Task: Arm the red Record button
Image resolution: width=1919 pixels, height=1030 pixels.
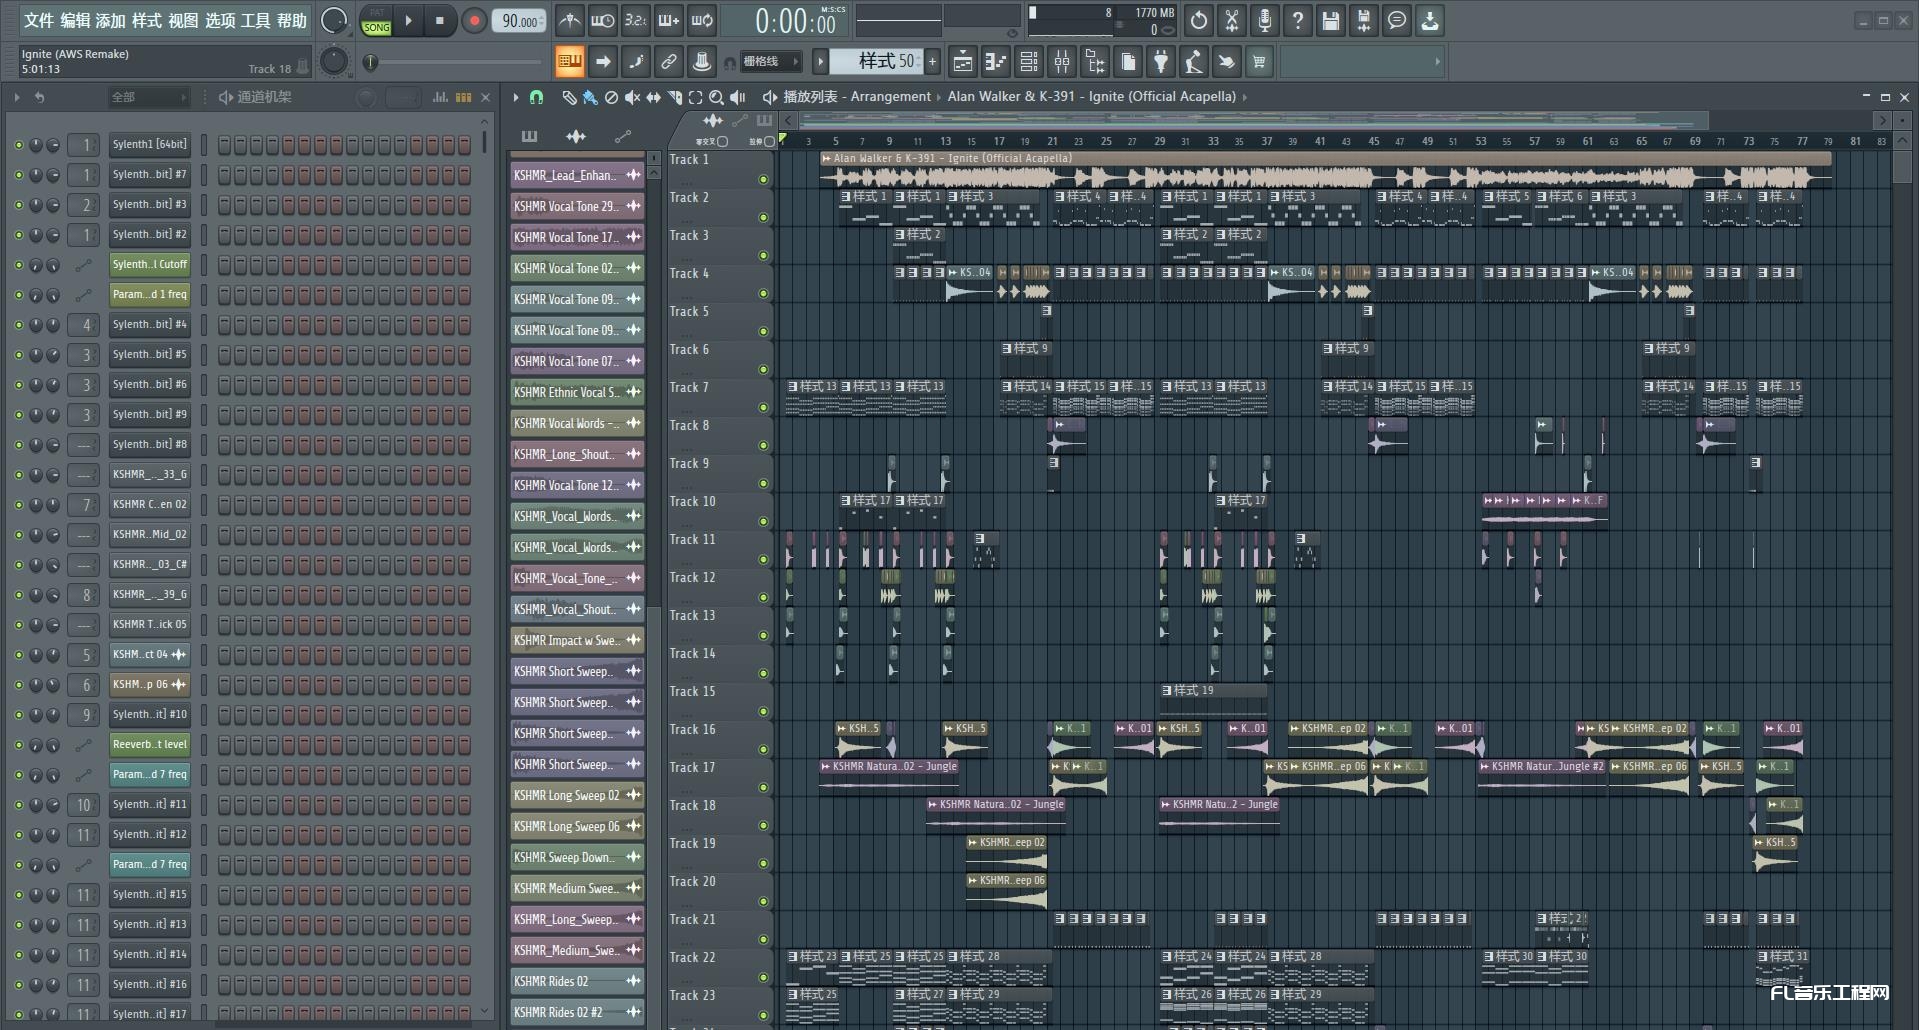Action: click(474, 20)
